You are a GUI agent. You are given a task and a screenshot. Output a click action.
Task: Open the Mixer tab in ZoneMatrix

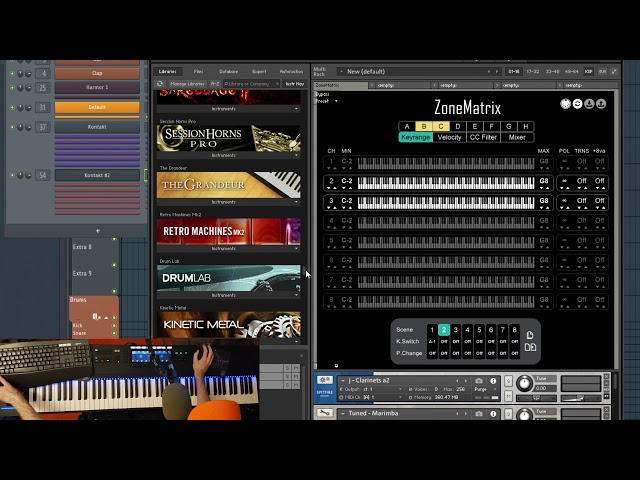click(517, 138)
